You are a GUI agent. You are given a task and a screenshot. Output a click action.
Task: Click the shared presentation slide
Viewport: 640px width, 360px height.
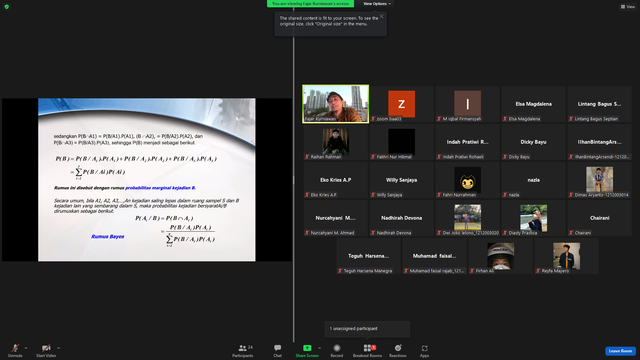(x=147, y=180)
